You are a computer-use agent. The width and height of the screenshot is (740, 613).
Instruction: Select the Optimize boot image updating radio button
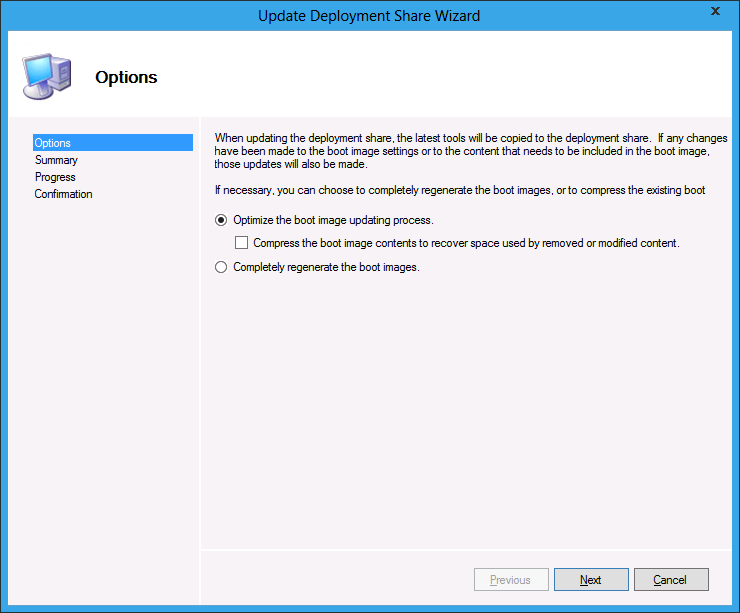click(x=221, y=220)
